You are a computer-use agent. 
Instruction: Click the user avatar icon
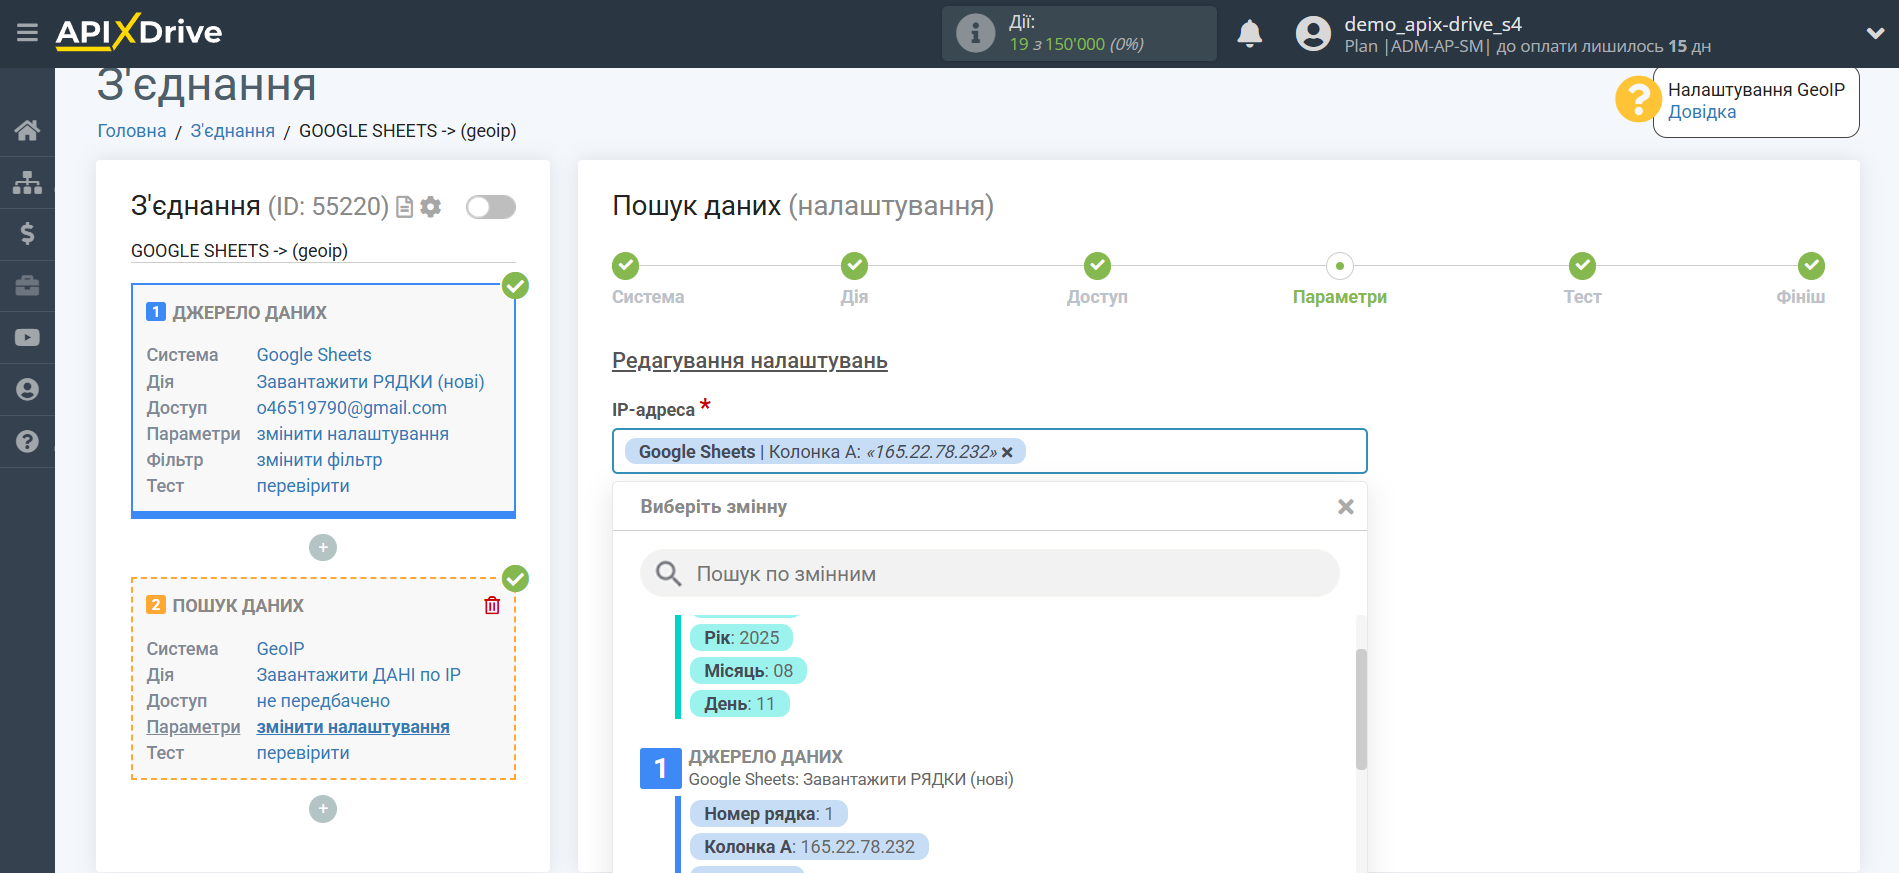click(x=1313, y=33)
